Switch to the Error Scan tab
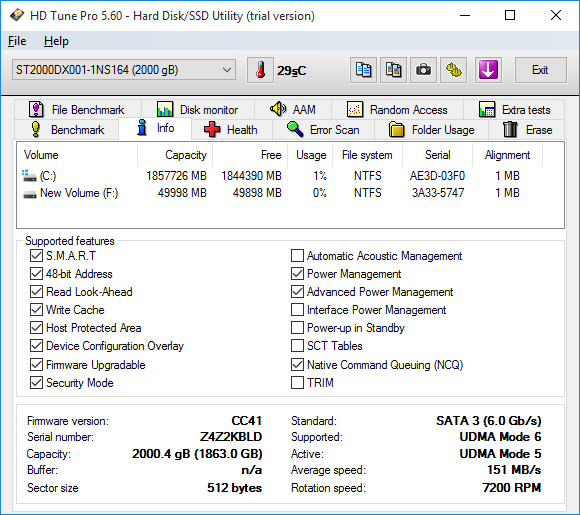This screenshot has height=515, width=580. coord(324,129)
